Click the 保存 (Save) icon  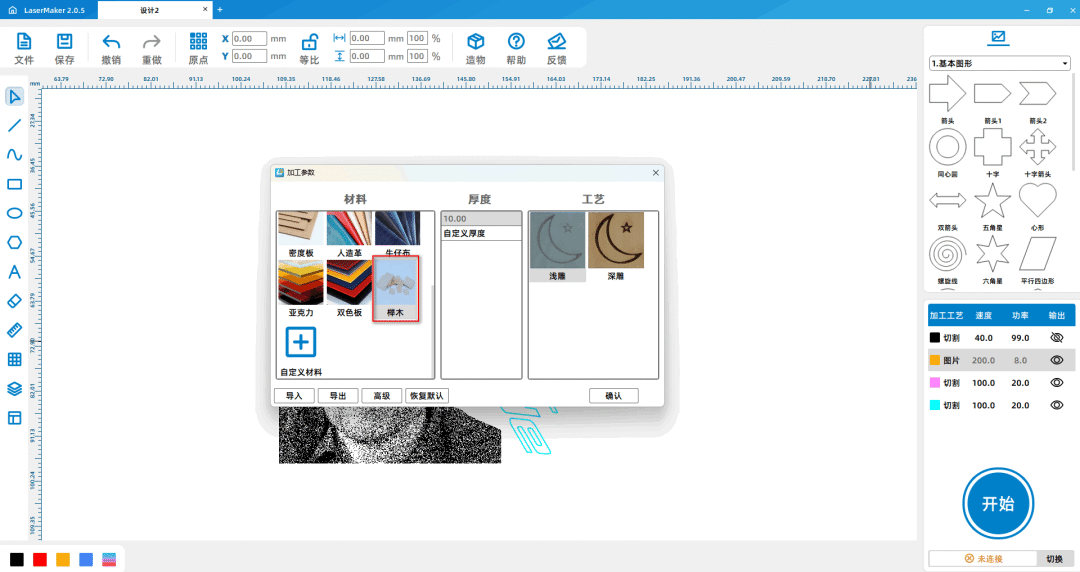tap(64, 42)
